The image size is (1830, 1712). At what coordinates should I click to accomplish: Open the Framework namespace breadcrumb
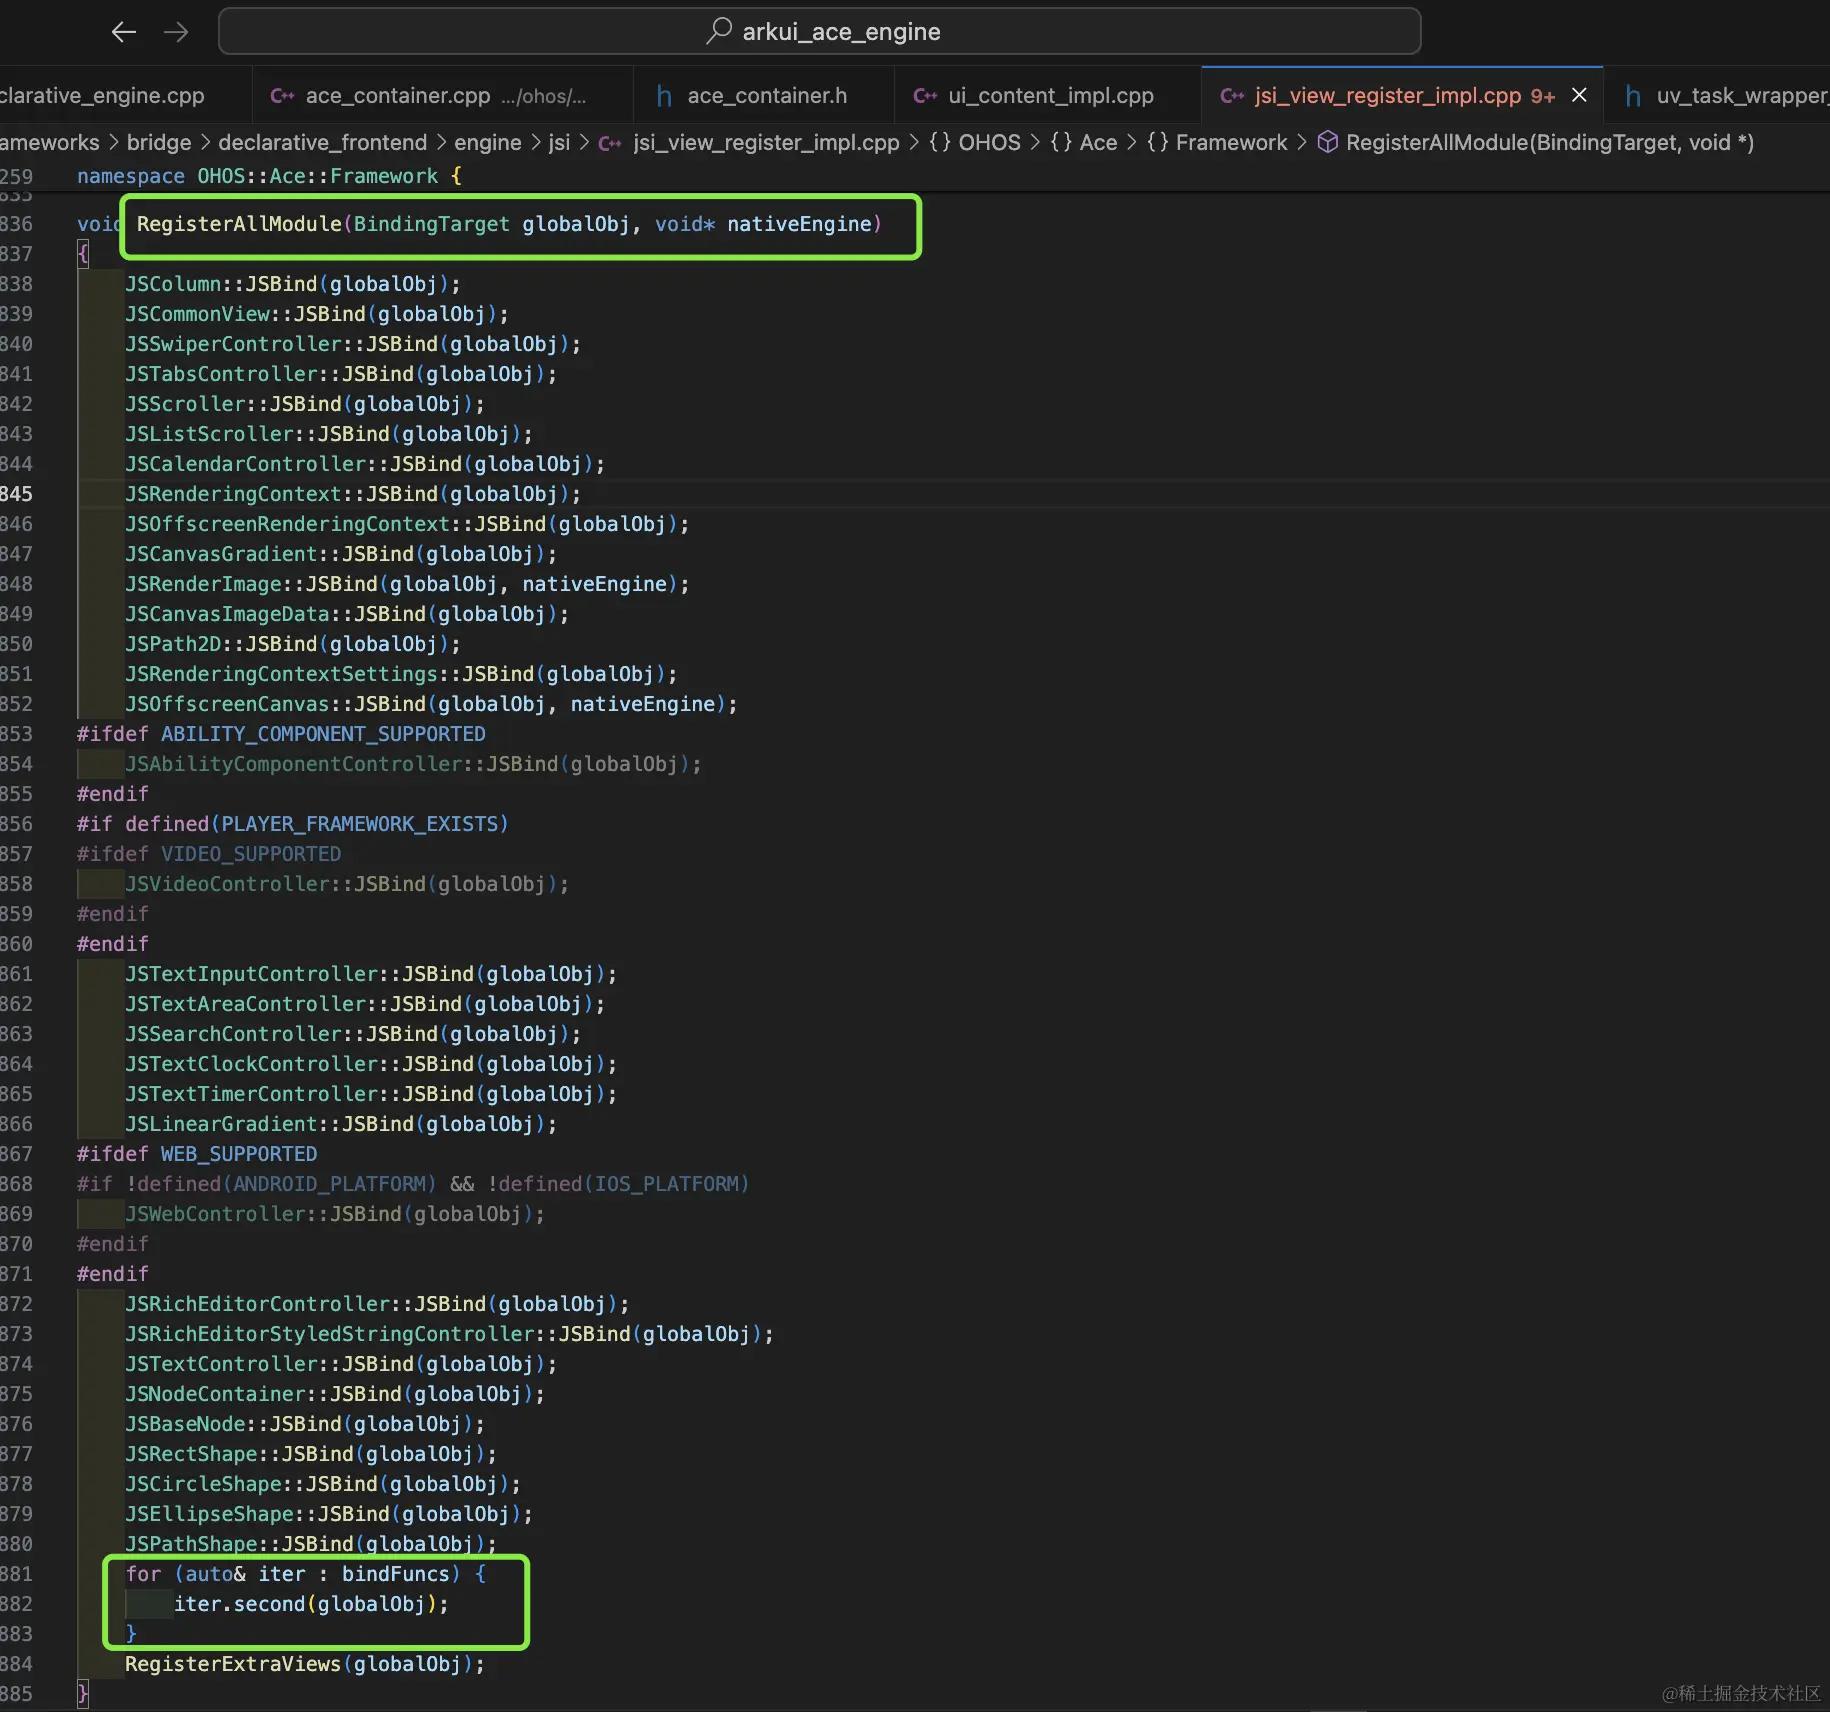coord(1217,142)
